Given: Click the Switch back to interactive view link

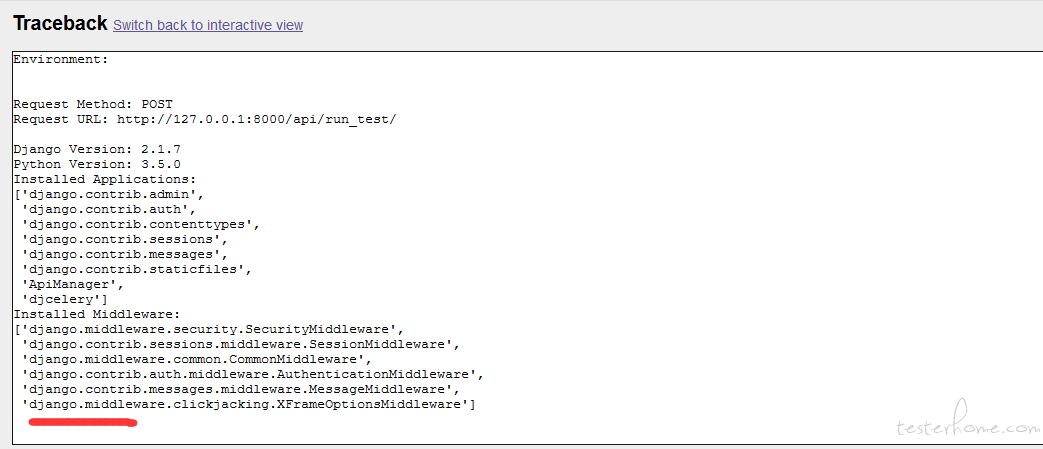Looking at the screenshot, I should click(208, 25).
